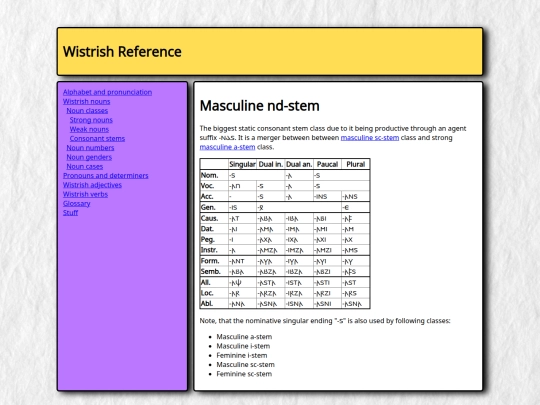
Task: Click the Dat. row label
Action: coord(214,229)
